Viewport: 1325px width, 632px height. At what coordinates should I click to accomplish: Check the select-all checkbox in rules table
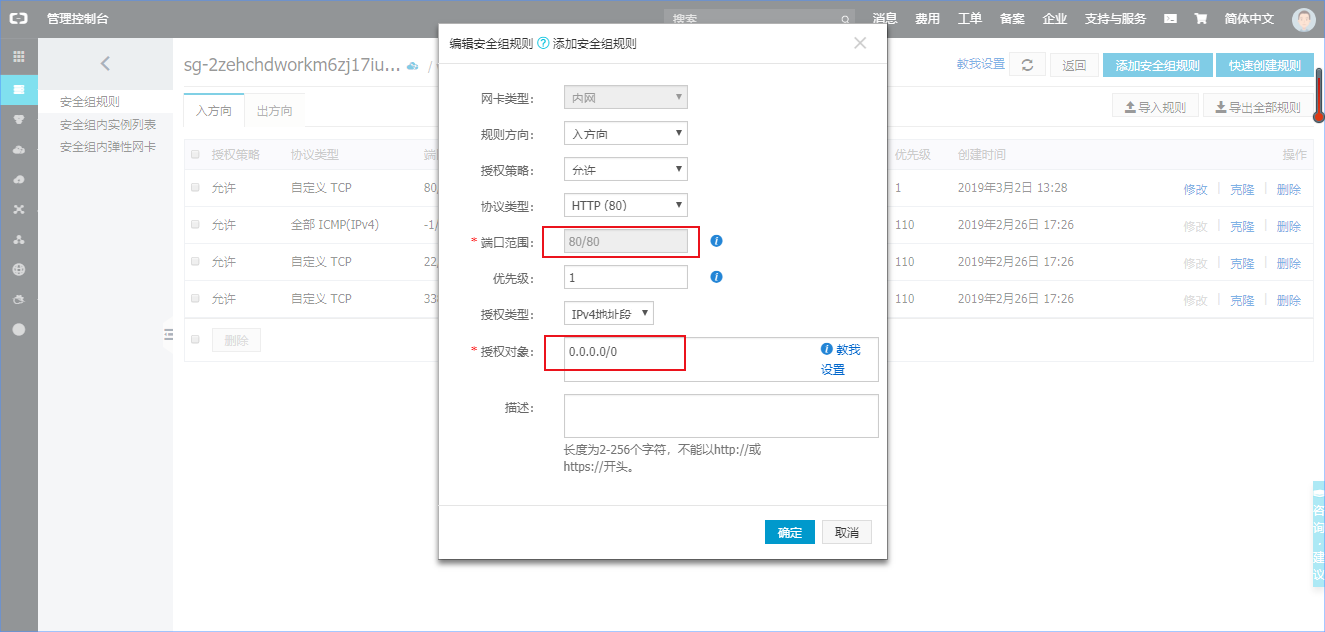pyautogui.click(x=195, y=152)
